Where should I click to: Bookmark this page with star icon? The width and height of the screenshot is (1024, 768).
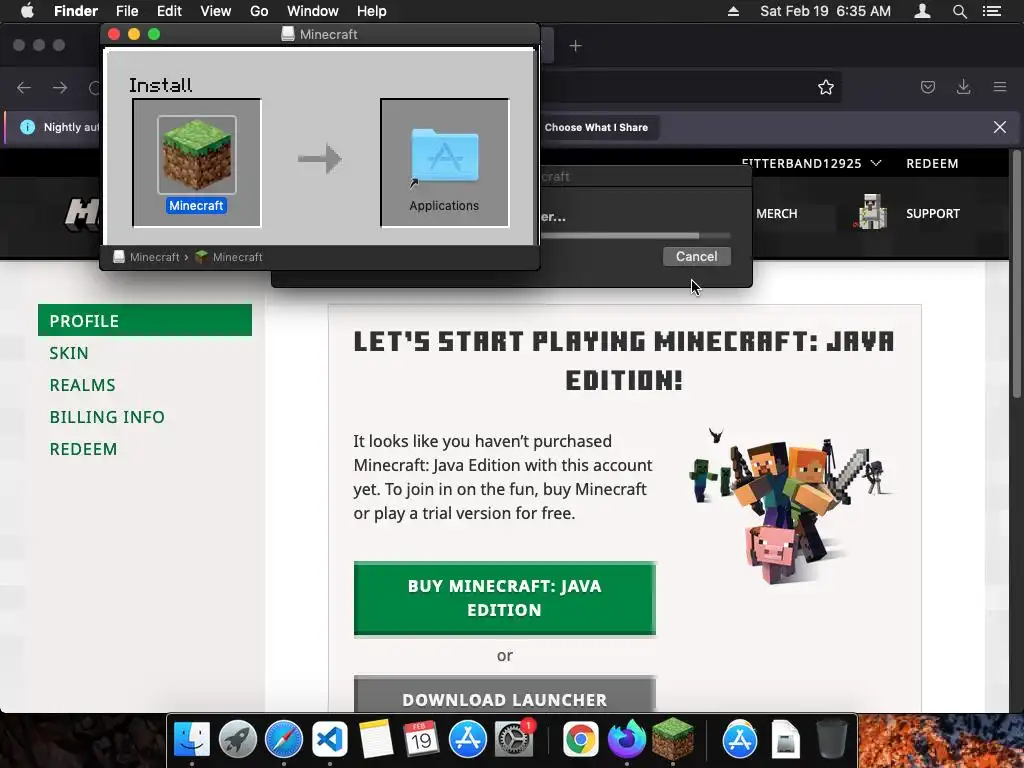825,87
